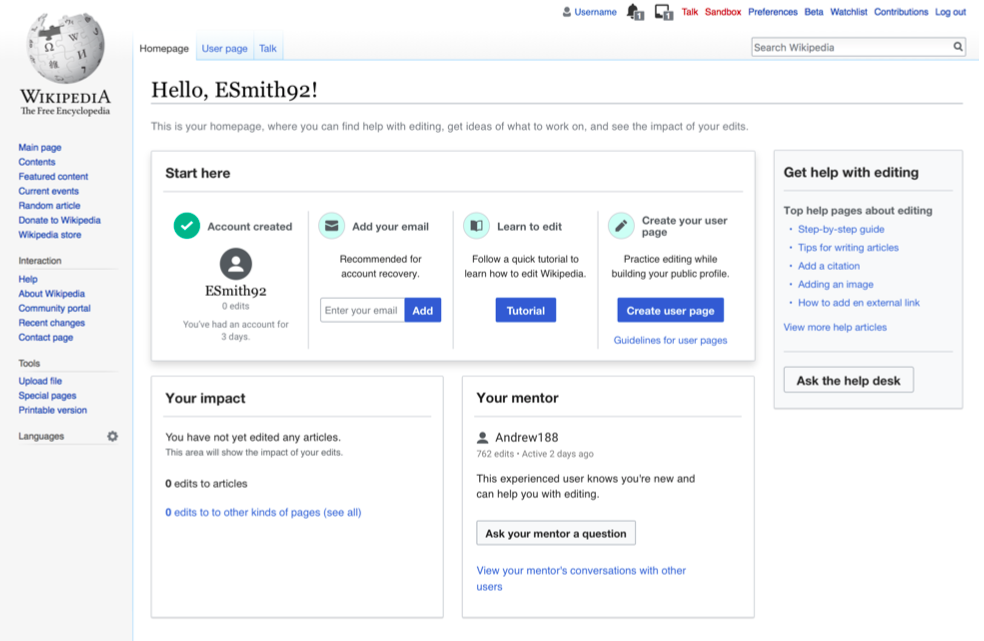Click the green Account created checkmark
The width and height of the screenshot is (984, 641).
(x=187, y=226)
